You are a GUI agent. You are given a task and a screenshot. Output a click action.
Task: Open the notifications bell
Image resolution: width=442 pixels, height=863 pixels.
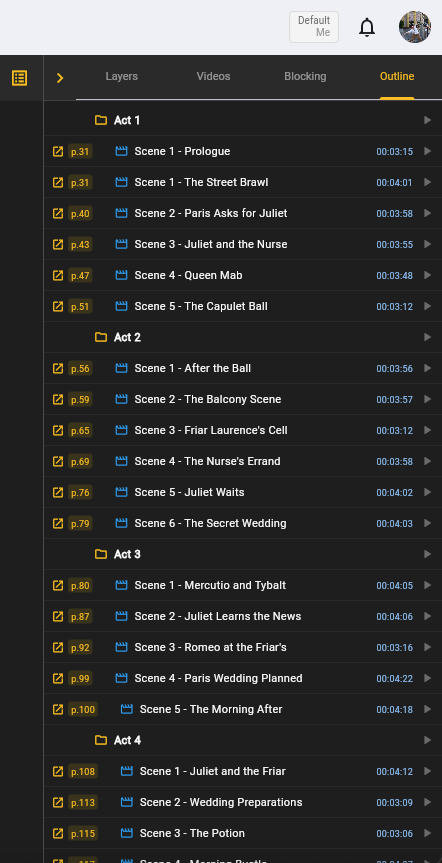tap(367, 27)
